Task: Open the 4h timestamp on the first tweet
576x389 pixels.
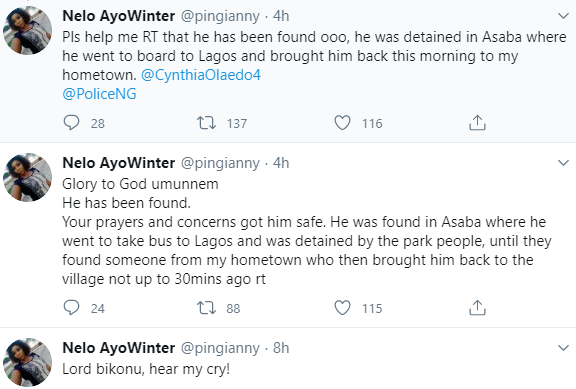Action: coord(281,16)
